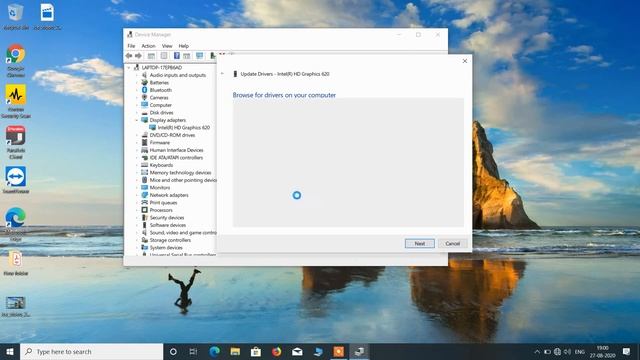Click the blue Help toolbar icon

[x=176, y=56]
